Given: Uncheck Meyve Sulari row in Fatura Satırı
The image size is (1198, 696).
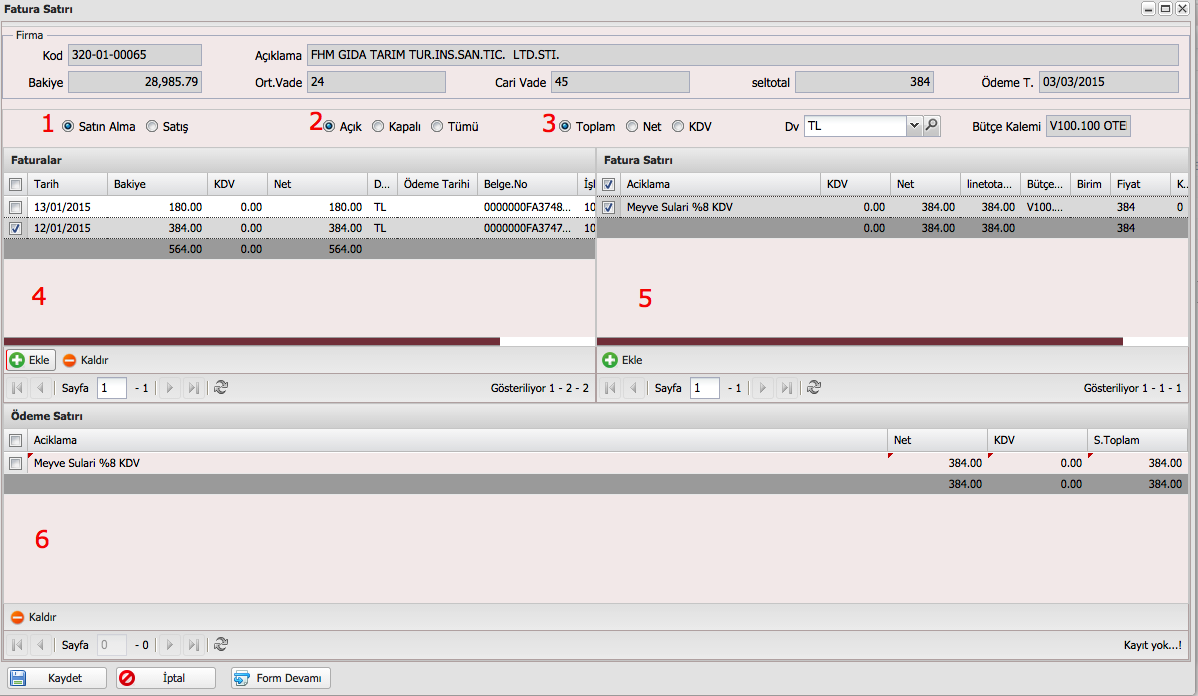Looking at the screenshot, I should pyautogui.click(x=608, y=207).
